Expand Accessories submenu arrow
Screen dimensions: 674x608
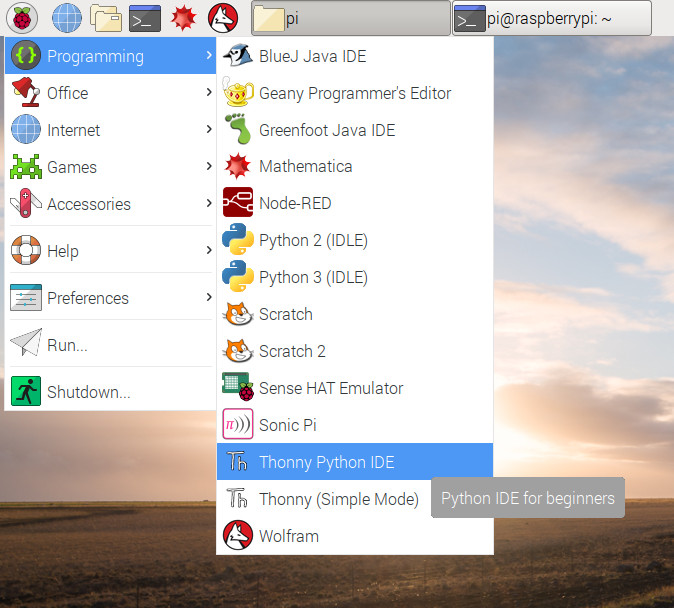(209, 203)
